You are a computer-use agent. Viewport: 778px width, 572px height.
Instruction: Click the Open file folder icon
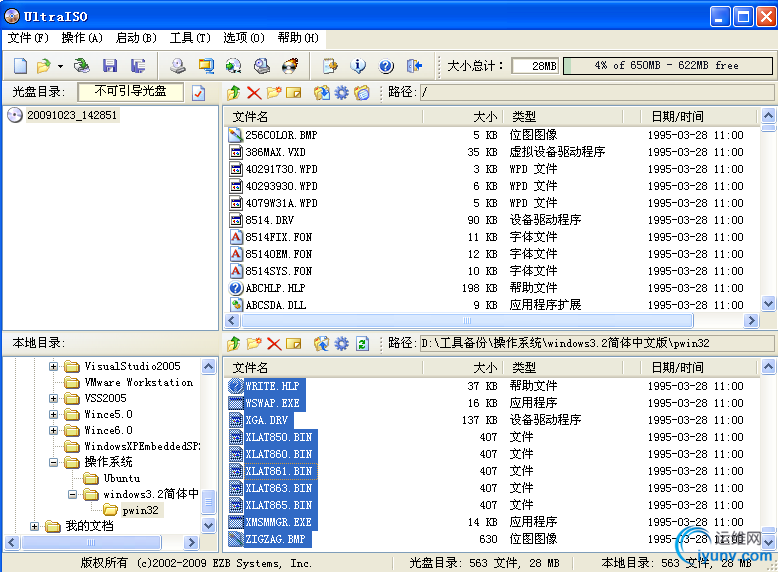click(x=44, y=65)
